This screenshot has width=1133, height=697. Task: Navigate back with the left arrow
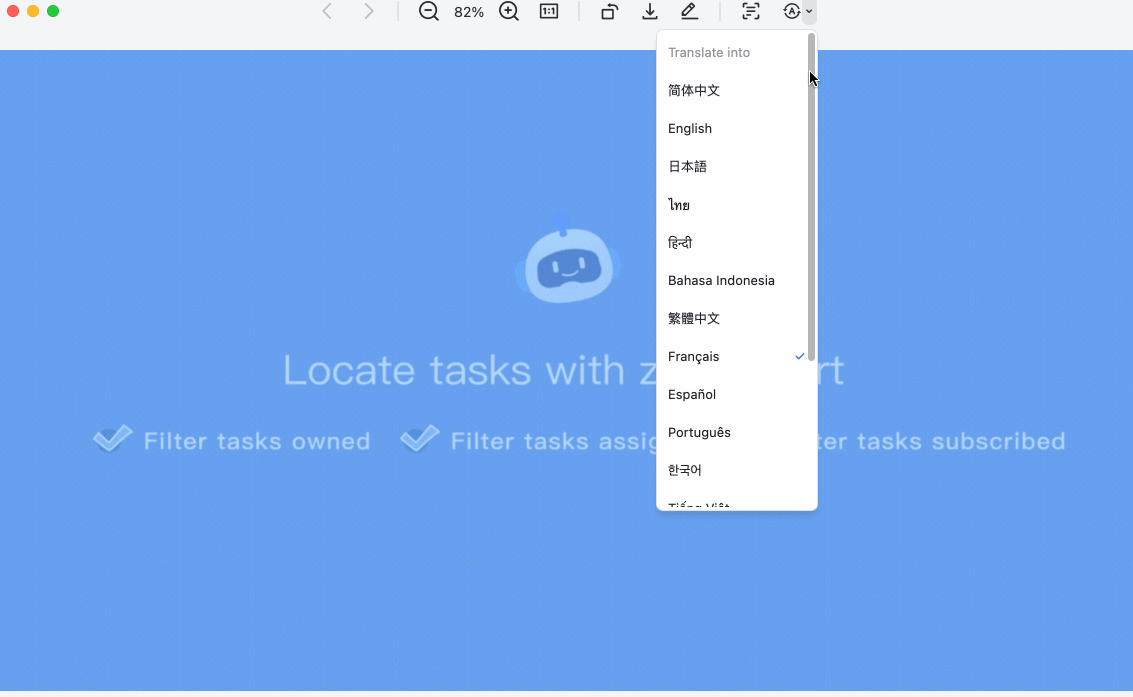(327, 12)
